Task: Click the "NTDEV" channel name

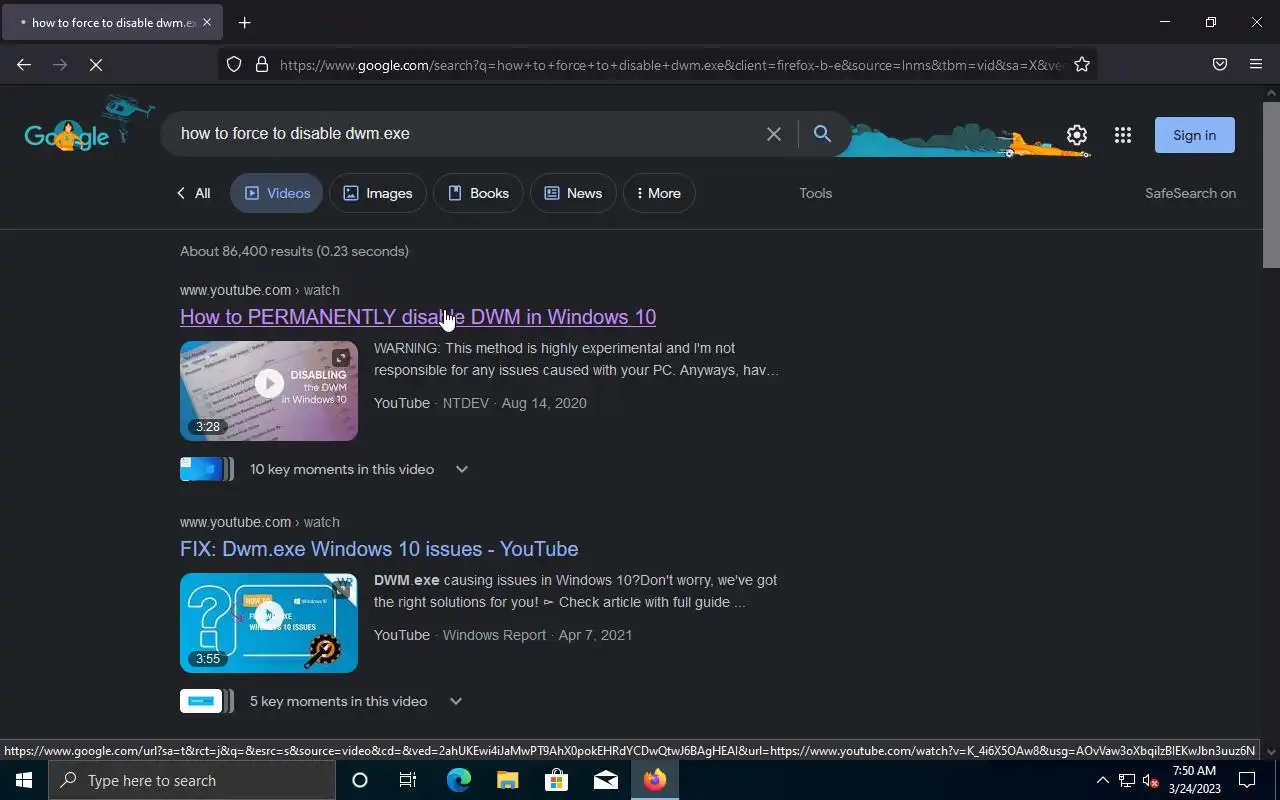Action: coord(466,403)
